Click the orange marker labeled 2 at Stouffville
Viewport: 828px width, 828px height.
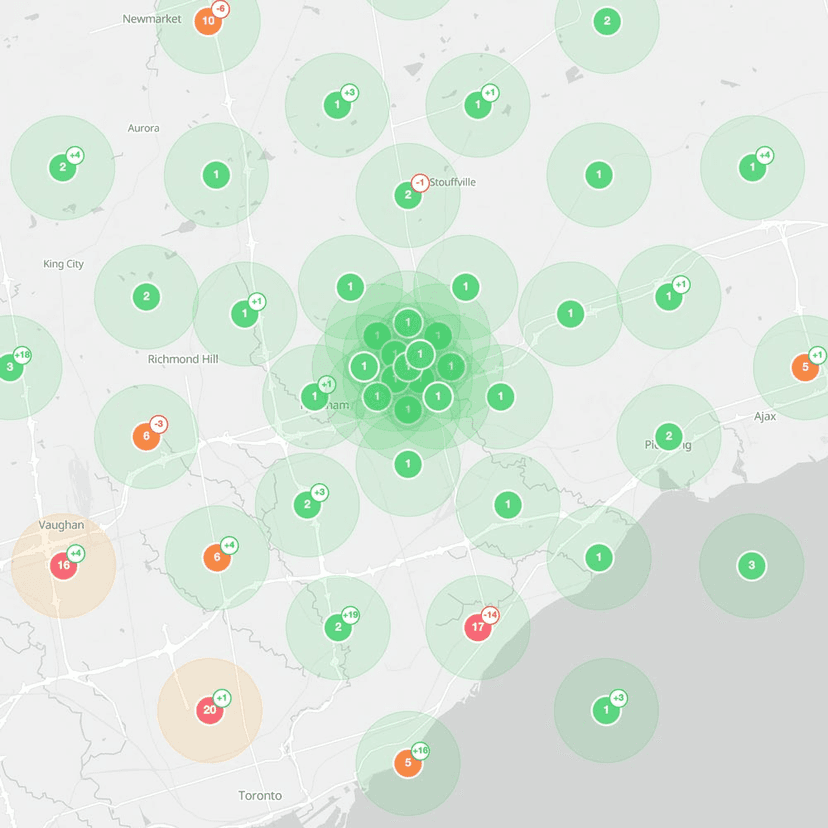click(407, 196)
